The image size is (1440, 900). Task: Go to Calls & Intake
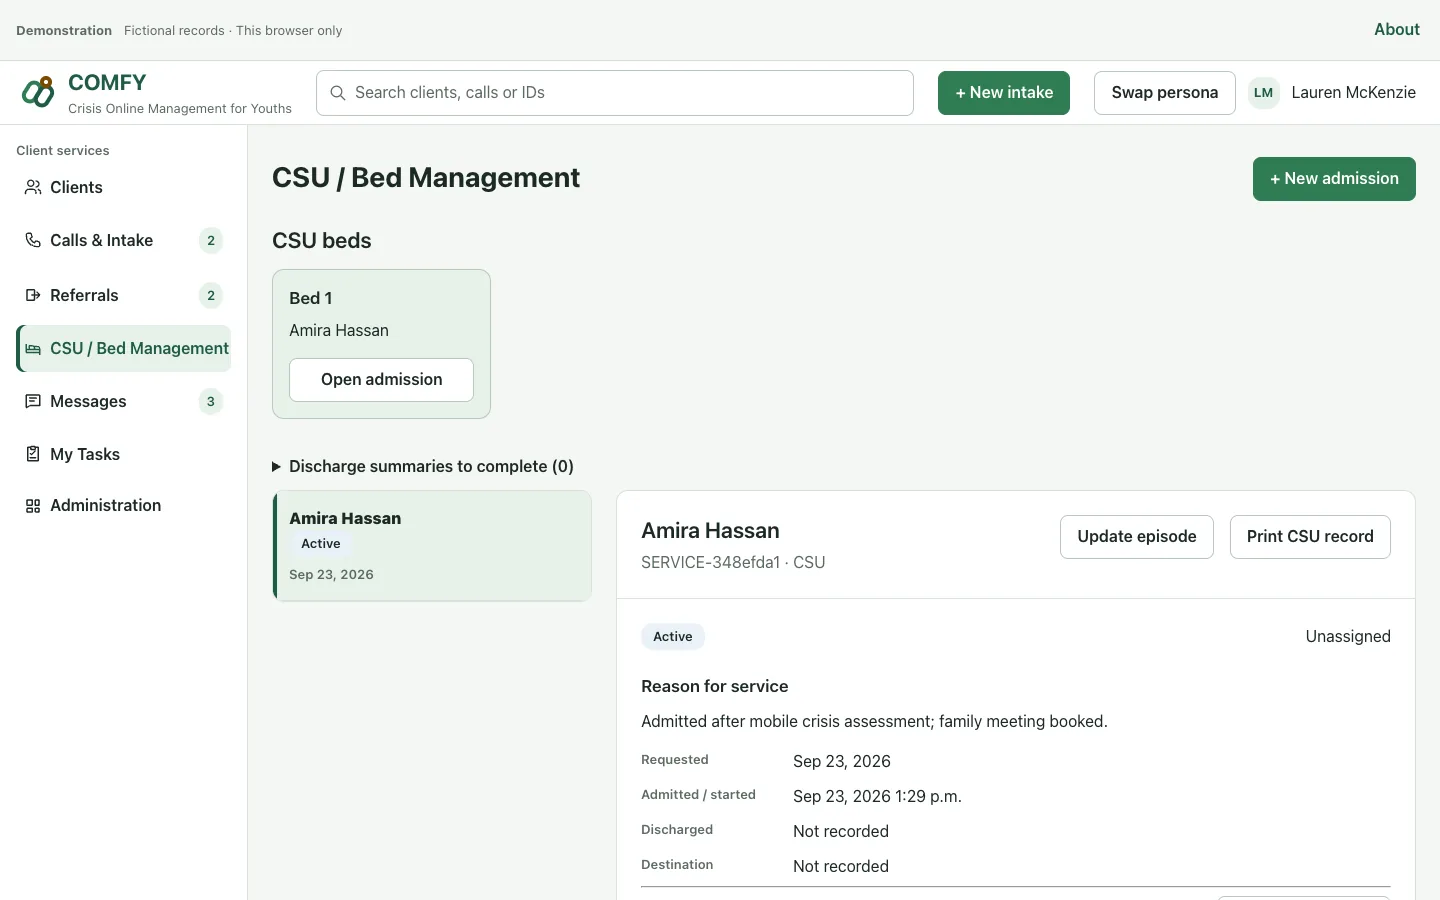pos(123,240)
